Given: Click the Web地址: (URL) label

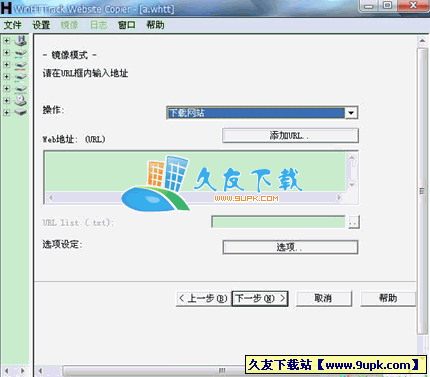Looking at the screenshot, I should [74, 139].
